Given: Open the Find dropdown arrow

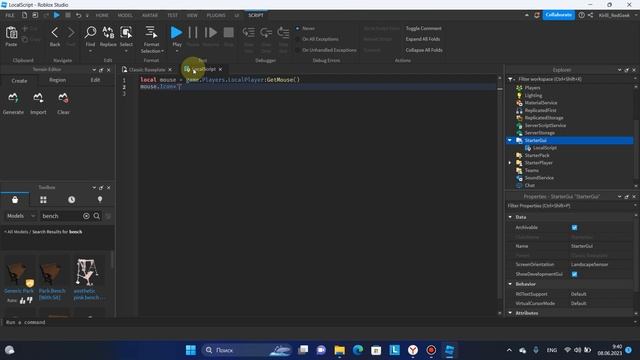Looking at the screenshot, I should point(90,51).
